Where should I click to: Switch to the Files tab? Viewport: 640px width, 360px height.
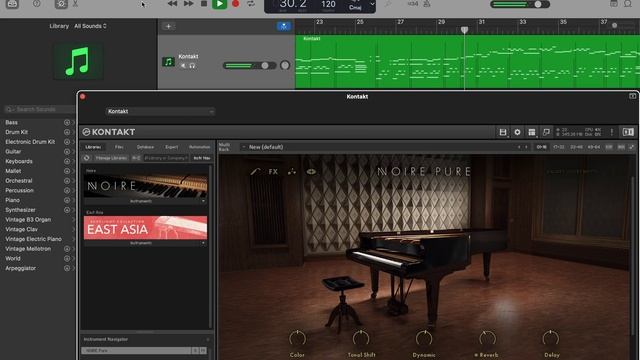(119, 147)
